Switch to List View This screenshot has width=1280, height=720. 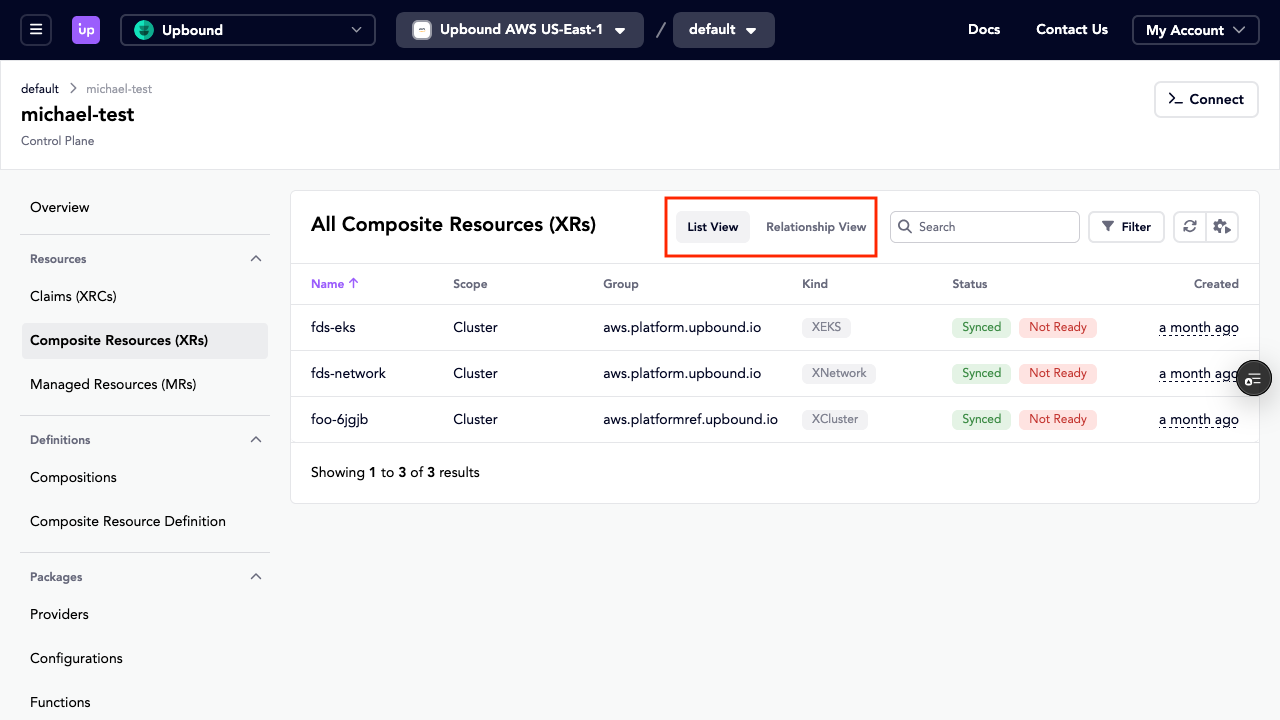pos(712,227)
